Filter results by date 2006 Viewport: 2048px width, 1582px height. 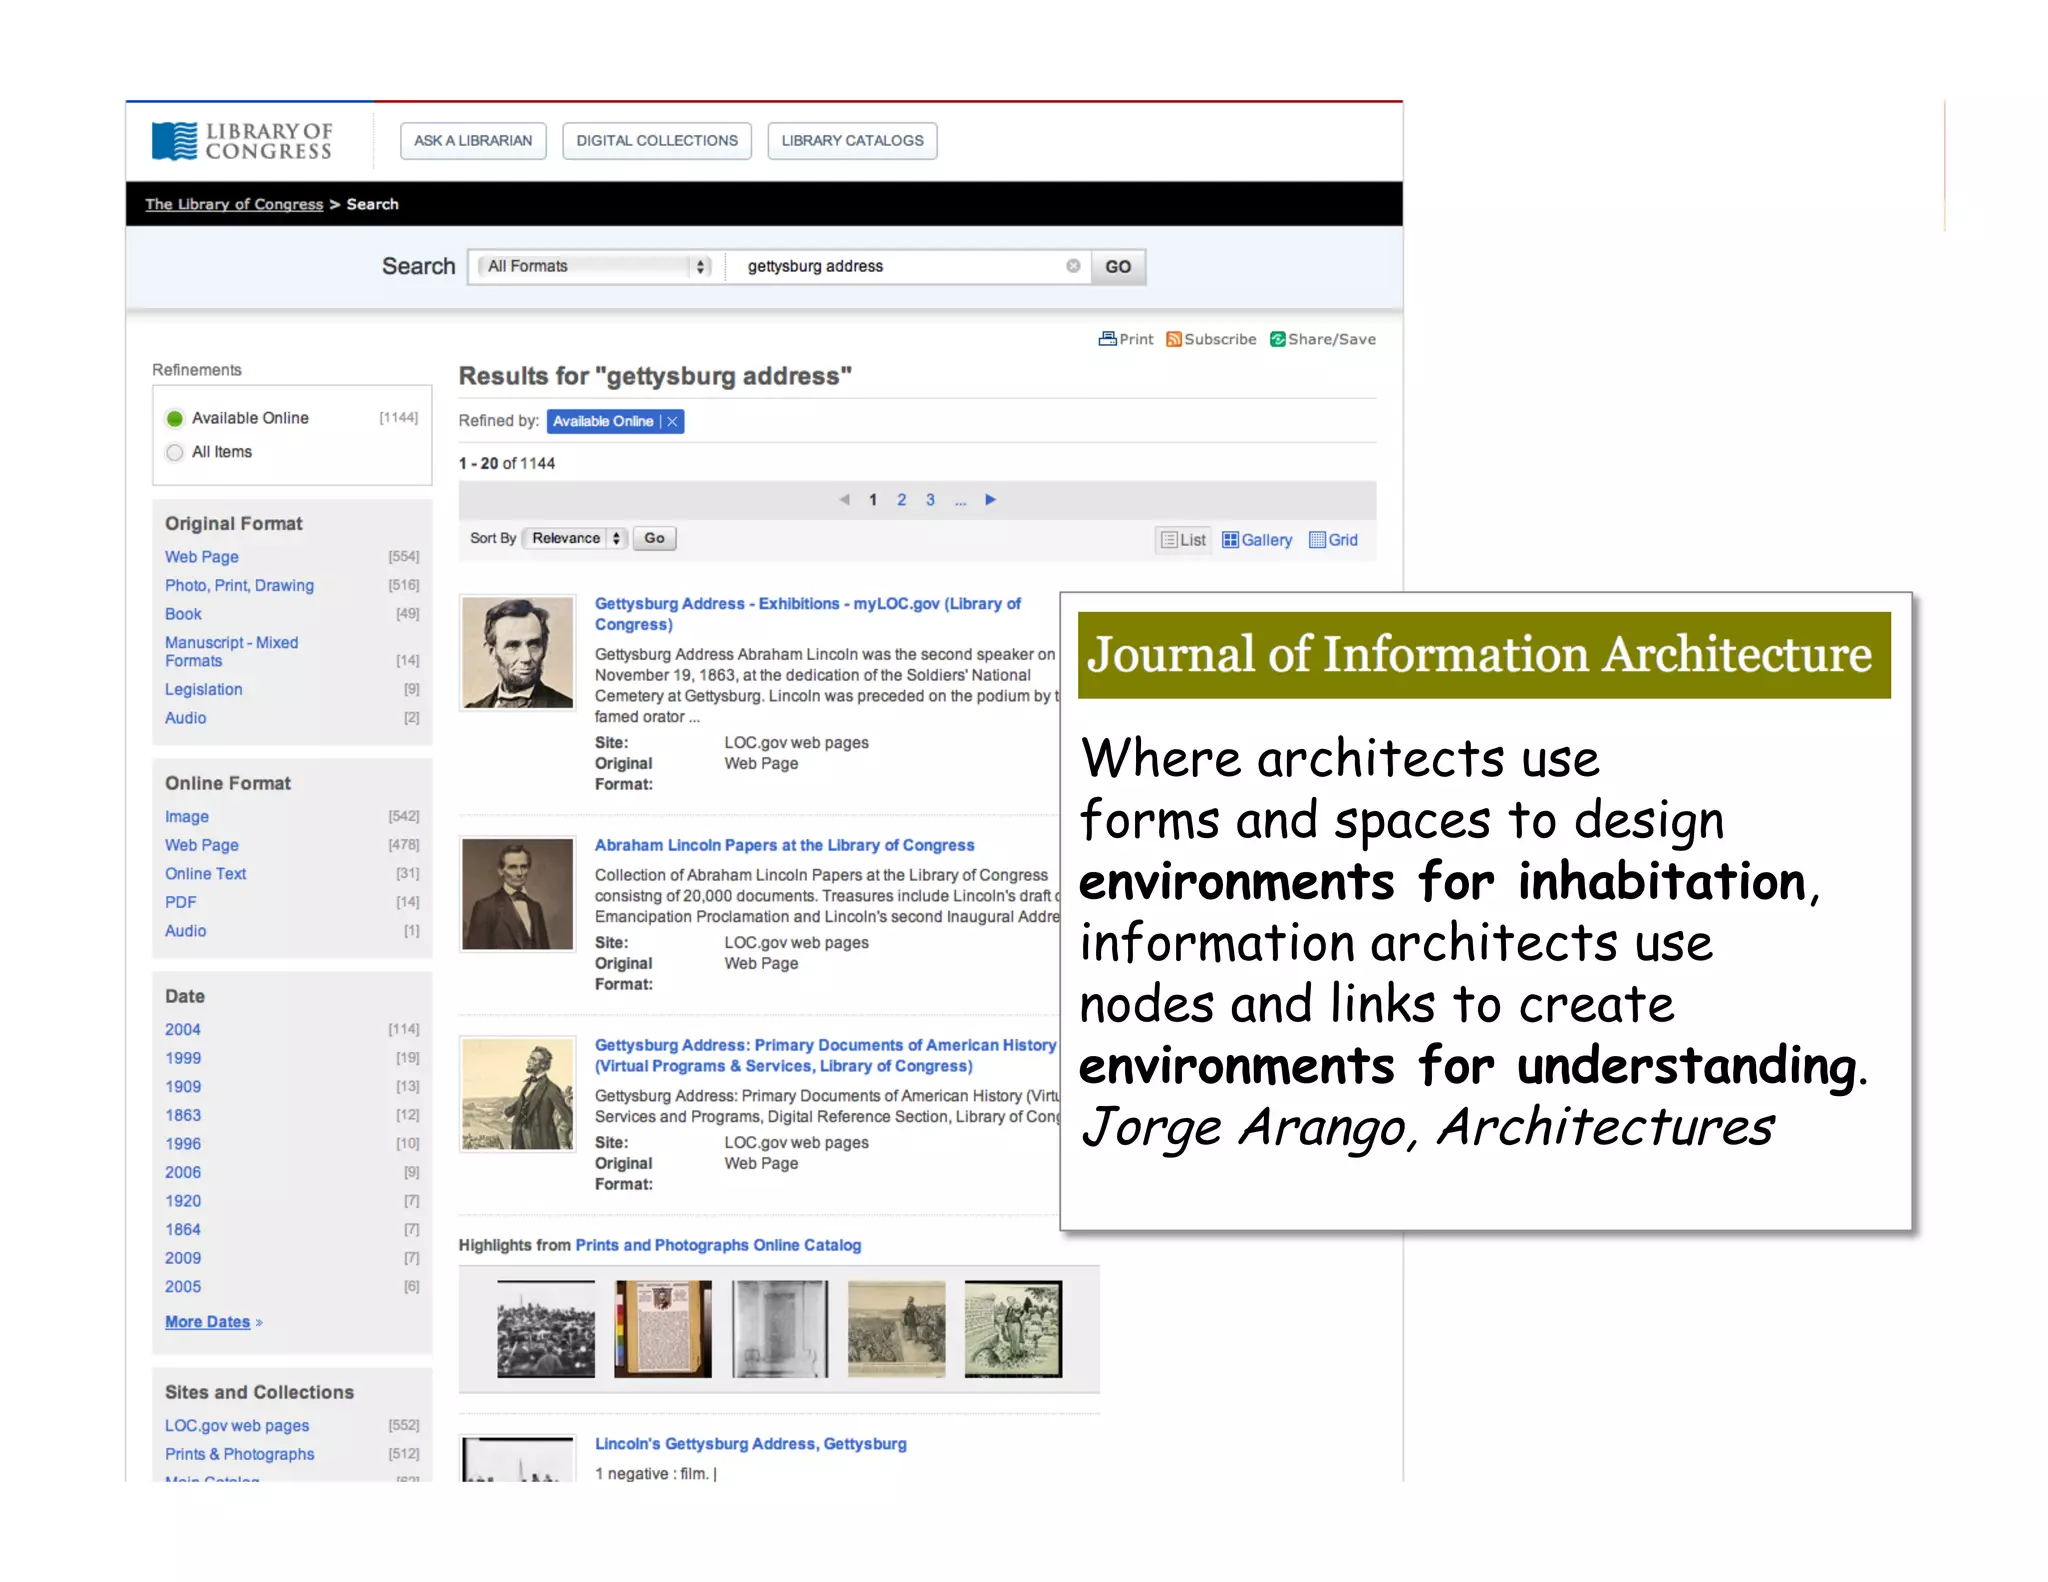tap(182, 1172)
